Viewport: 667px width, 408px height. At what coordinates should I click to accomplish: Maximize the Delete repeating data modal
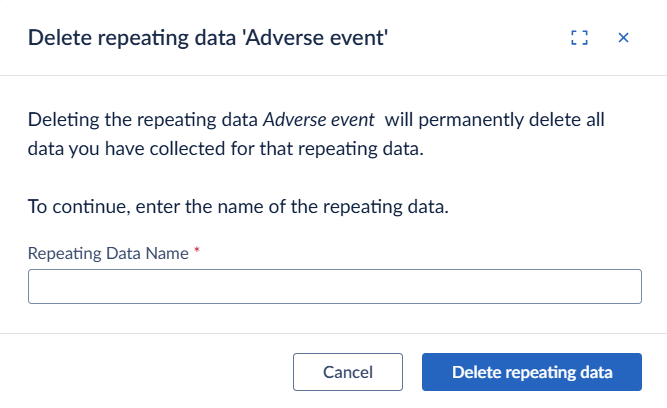click(x=579, y=38)
